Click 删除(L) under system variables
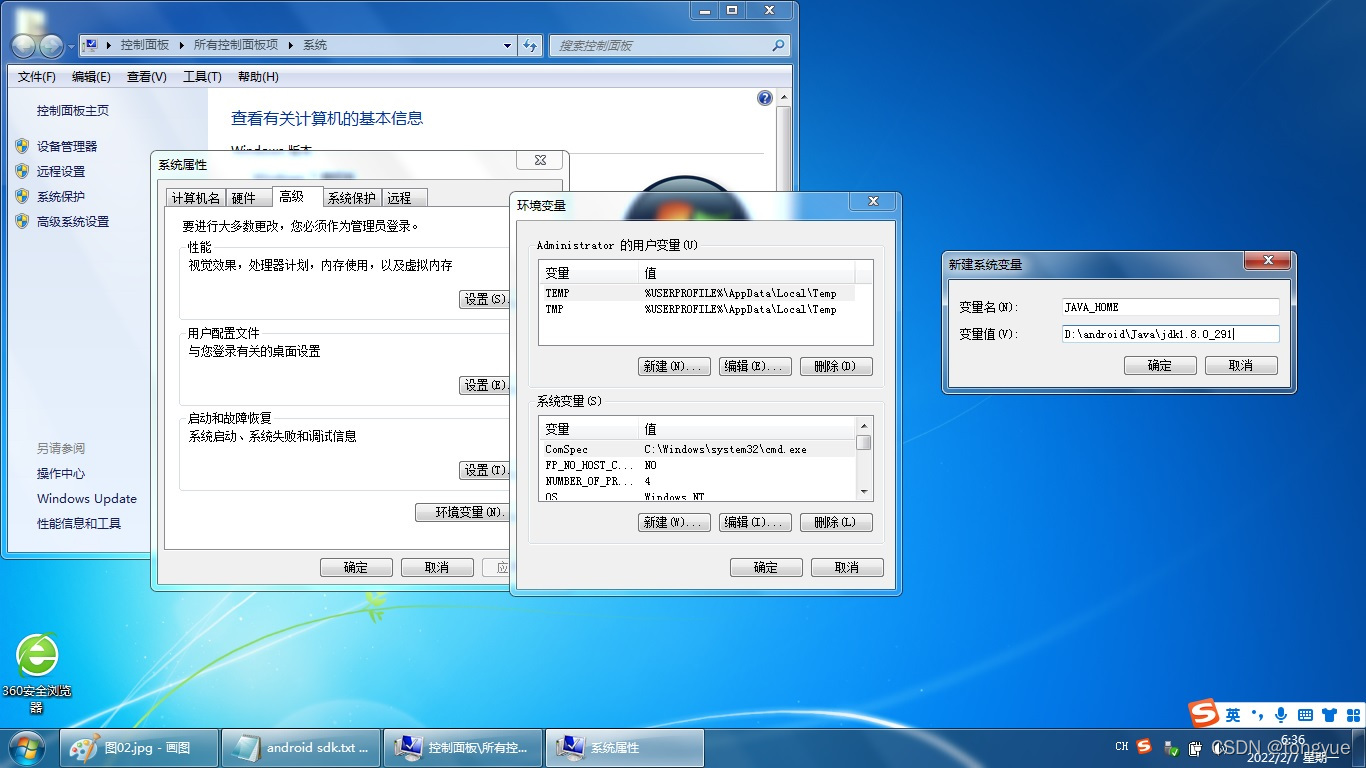The image size is (1366, 768). pos(836,522)
